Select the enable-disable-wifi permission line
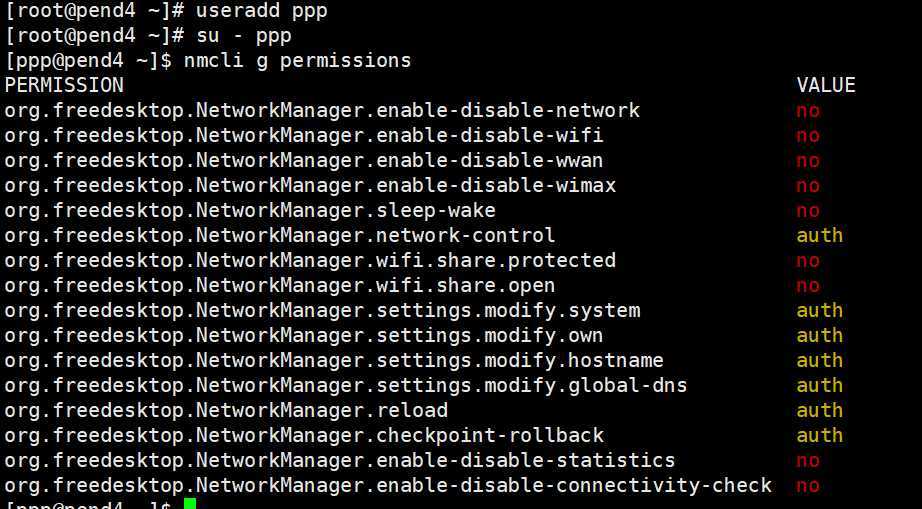This screenshot has width=922, height=509. [x=304, y=135]
